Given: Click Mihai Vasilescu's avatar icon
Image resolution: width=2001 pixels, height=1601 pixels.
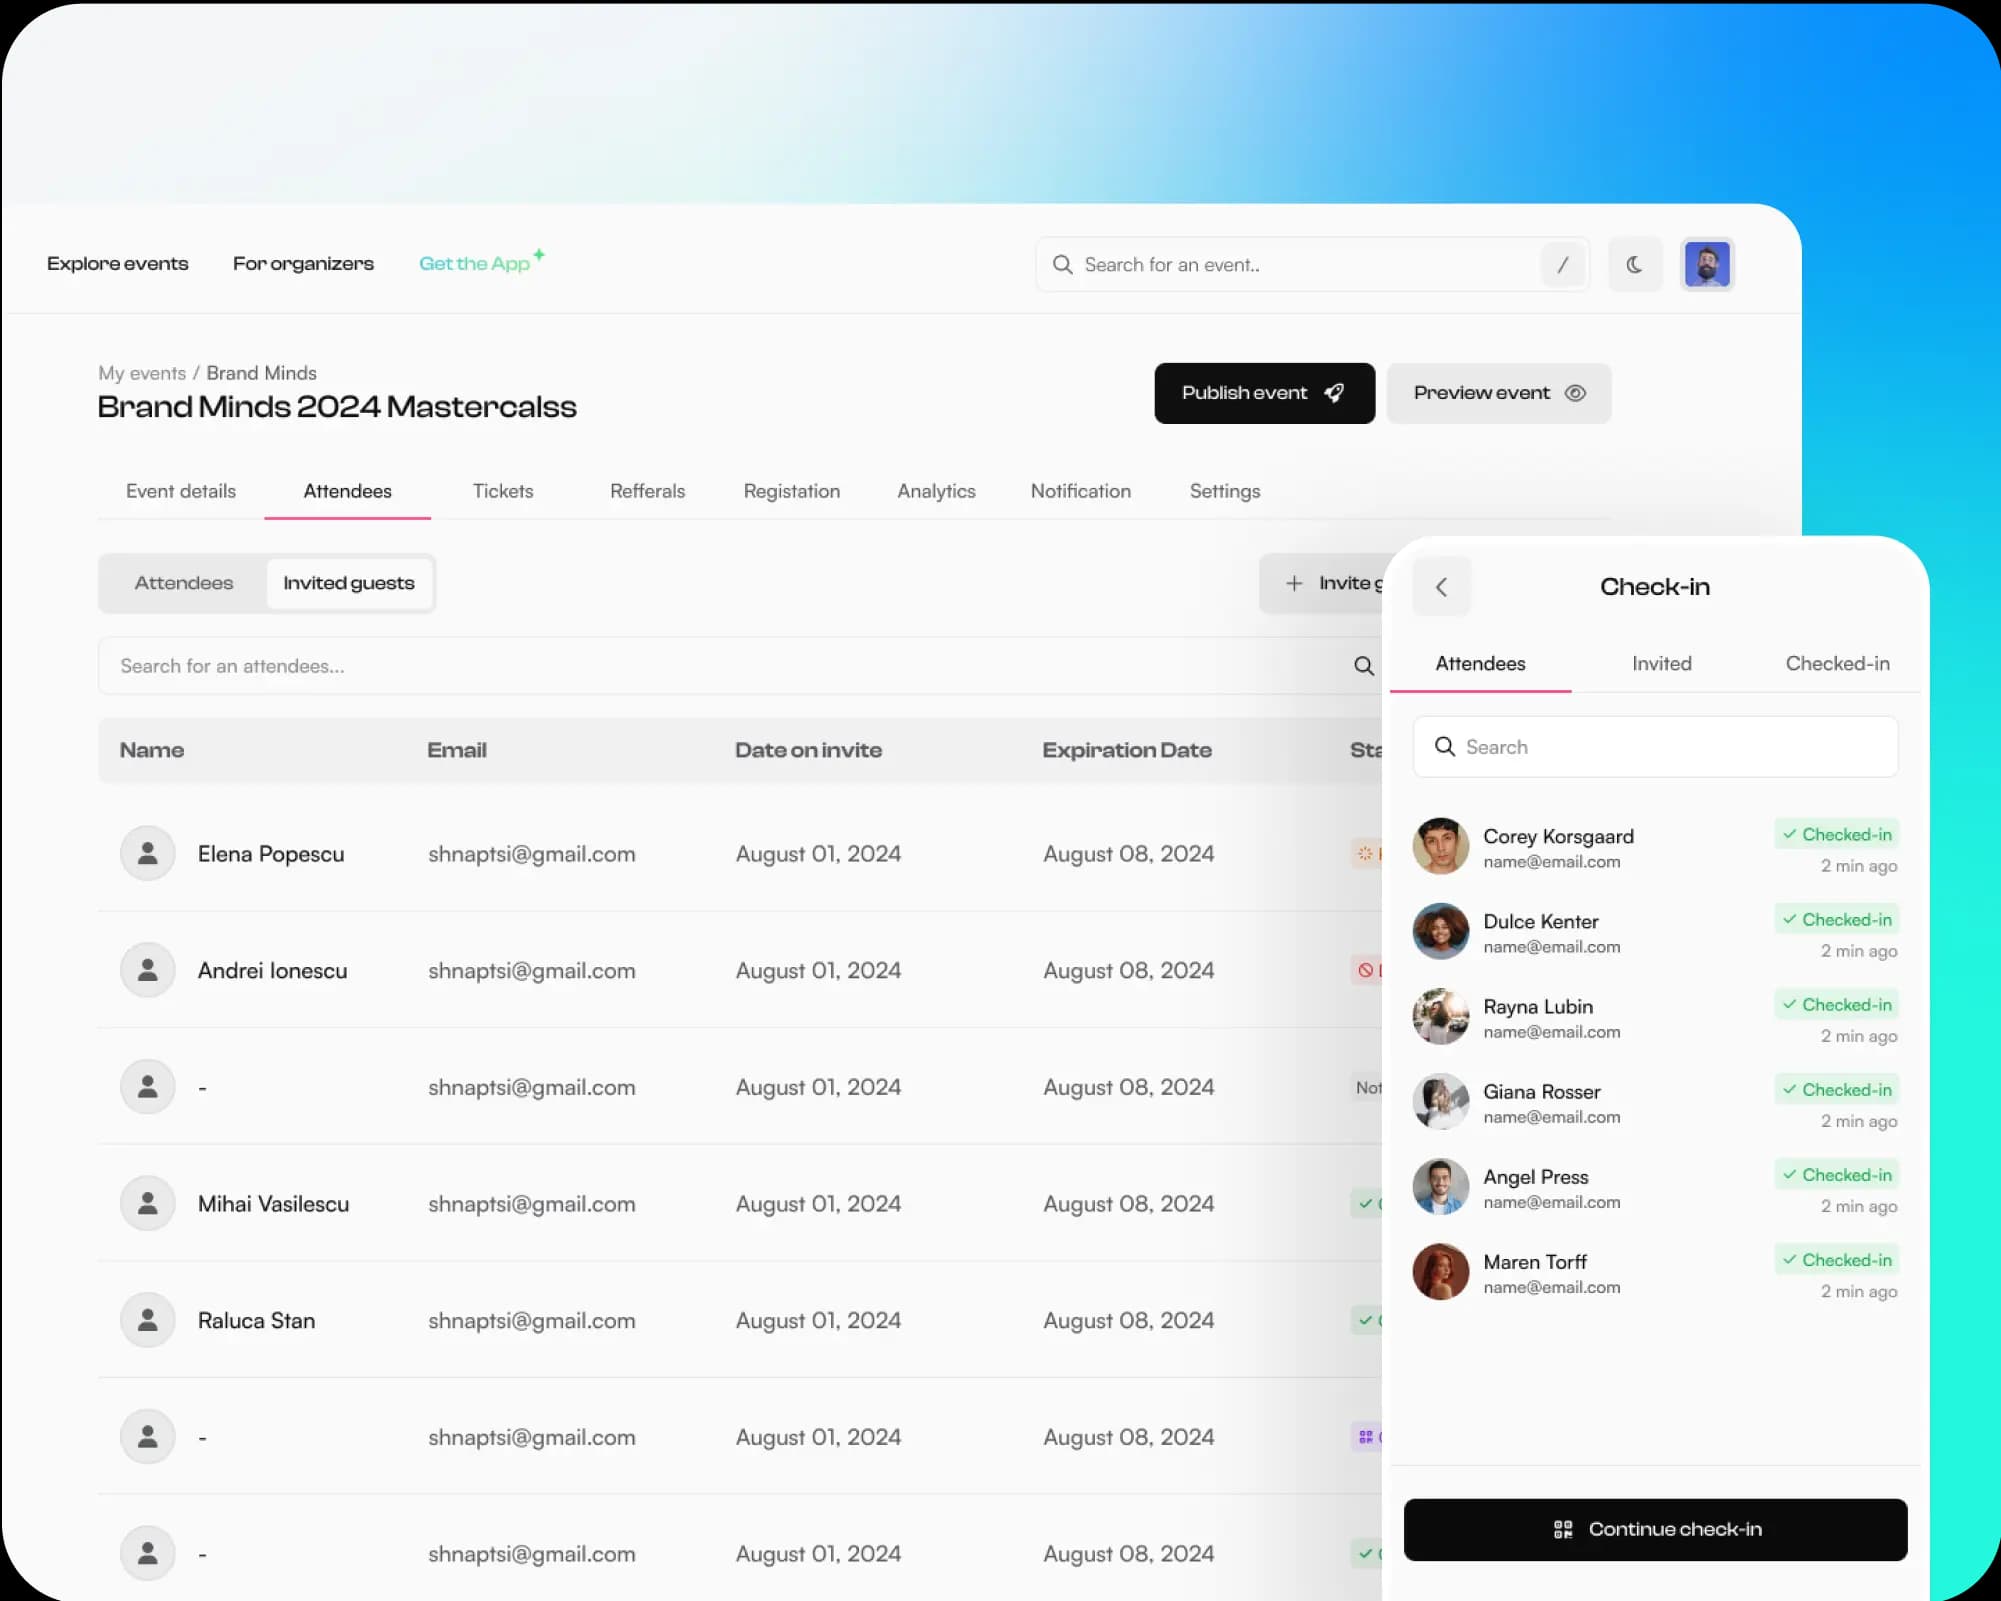Looking at the screenshot, I should click(148, 1203).
